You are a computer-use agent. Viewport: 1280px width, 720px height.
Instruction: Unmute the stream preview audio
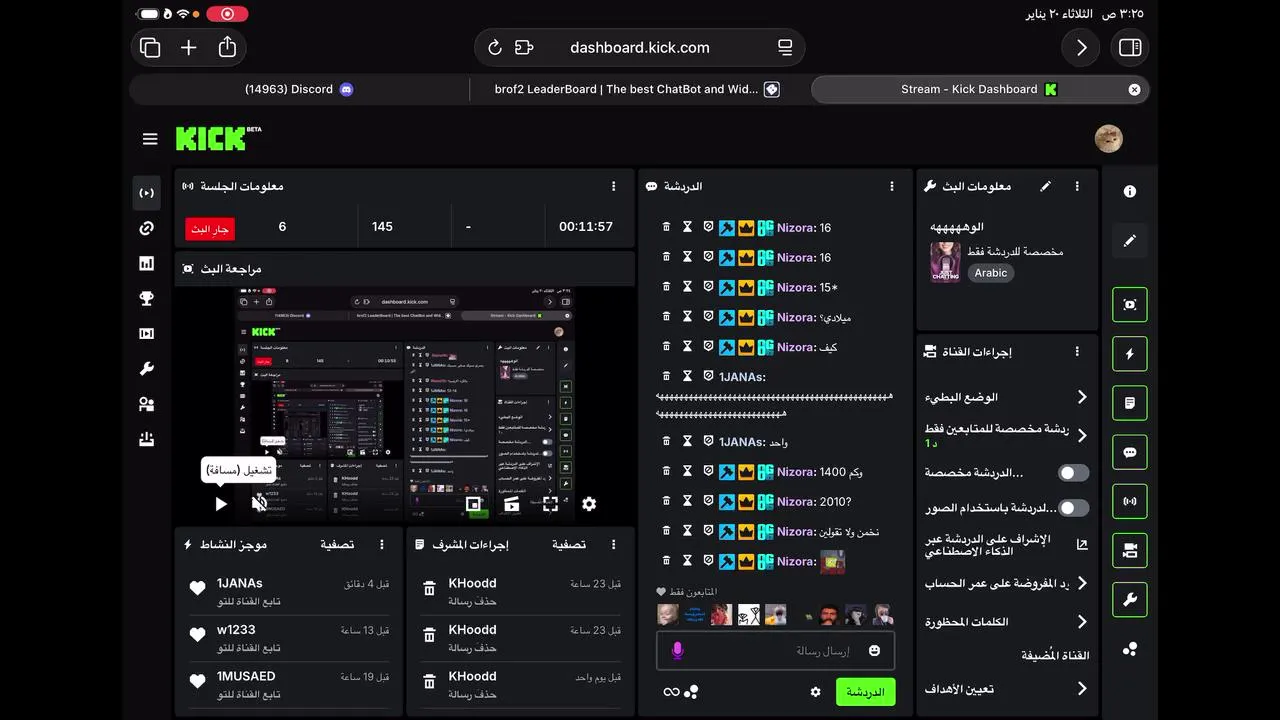pyautogui.click(x=259, y=503)
